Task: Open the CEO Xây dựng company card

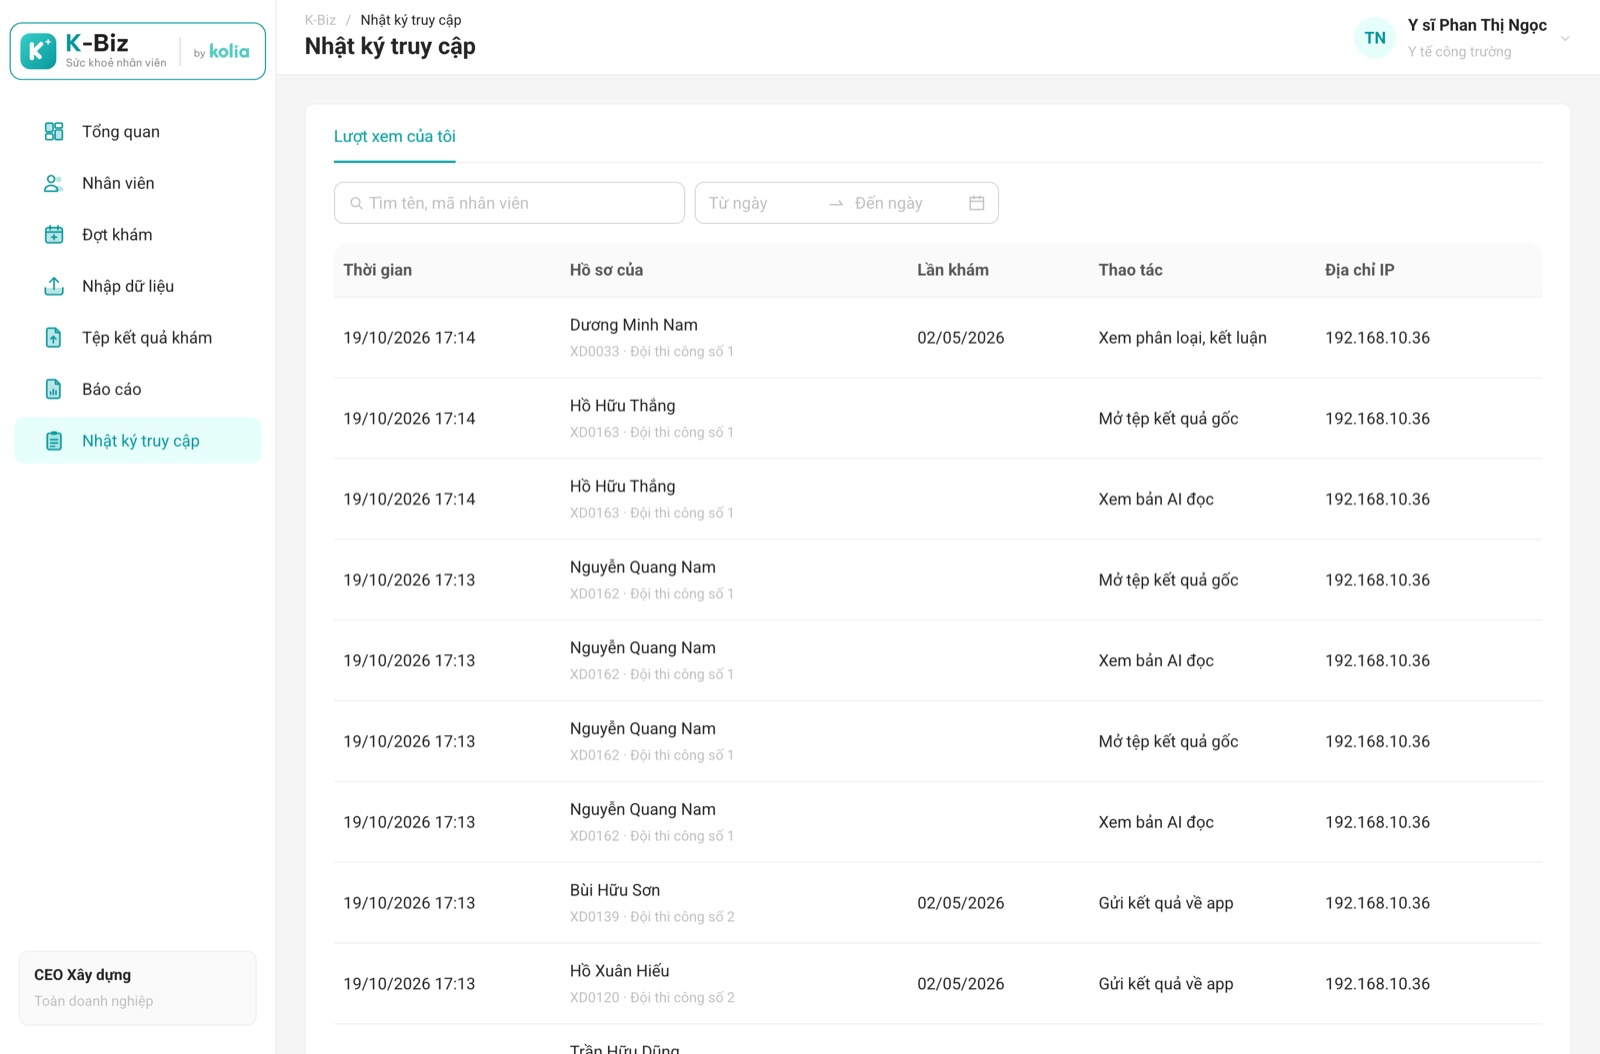Action: coord(138,988)
